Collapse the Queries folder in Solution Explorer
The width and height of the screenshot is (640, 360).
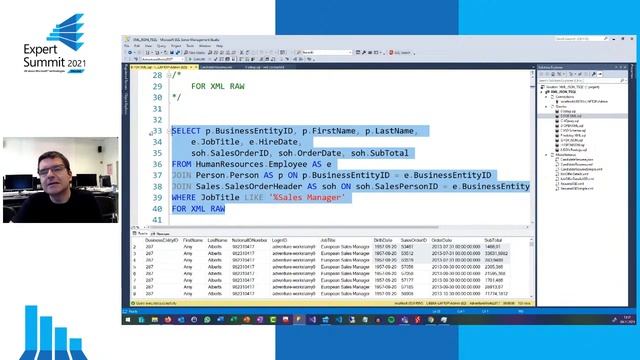pyautogui.click(x=546, y=107)
